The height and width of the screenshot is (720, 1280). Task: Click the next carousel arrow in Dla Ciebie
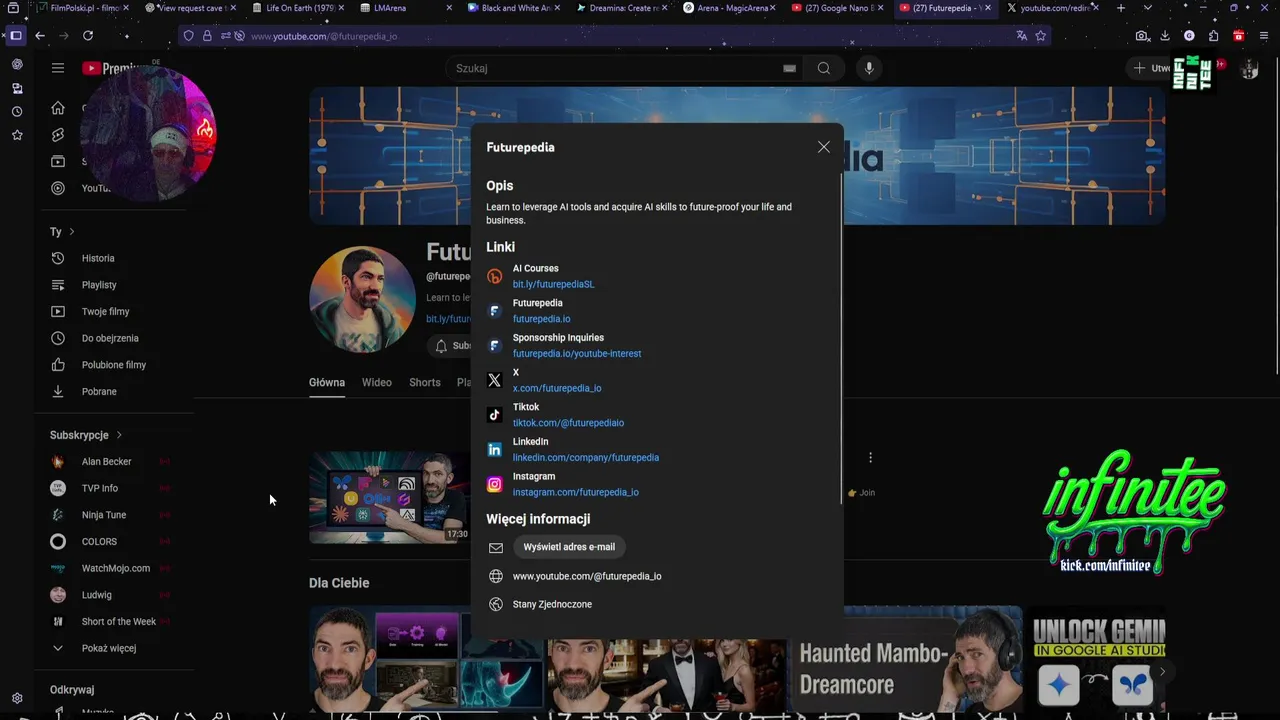[1162, 672]
